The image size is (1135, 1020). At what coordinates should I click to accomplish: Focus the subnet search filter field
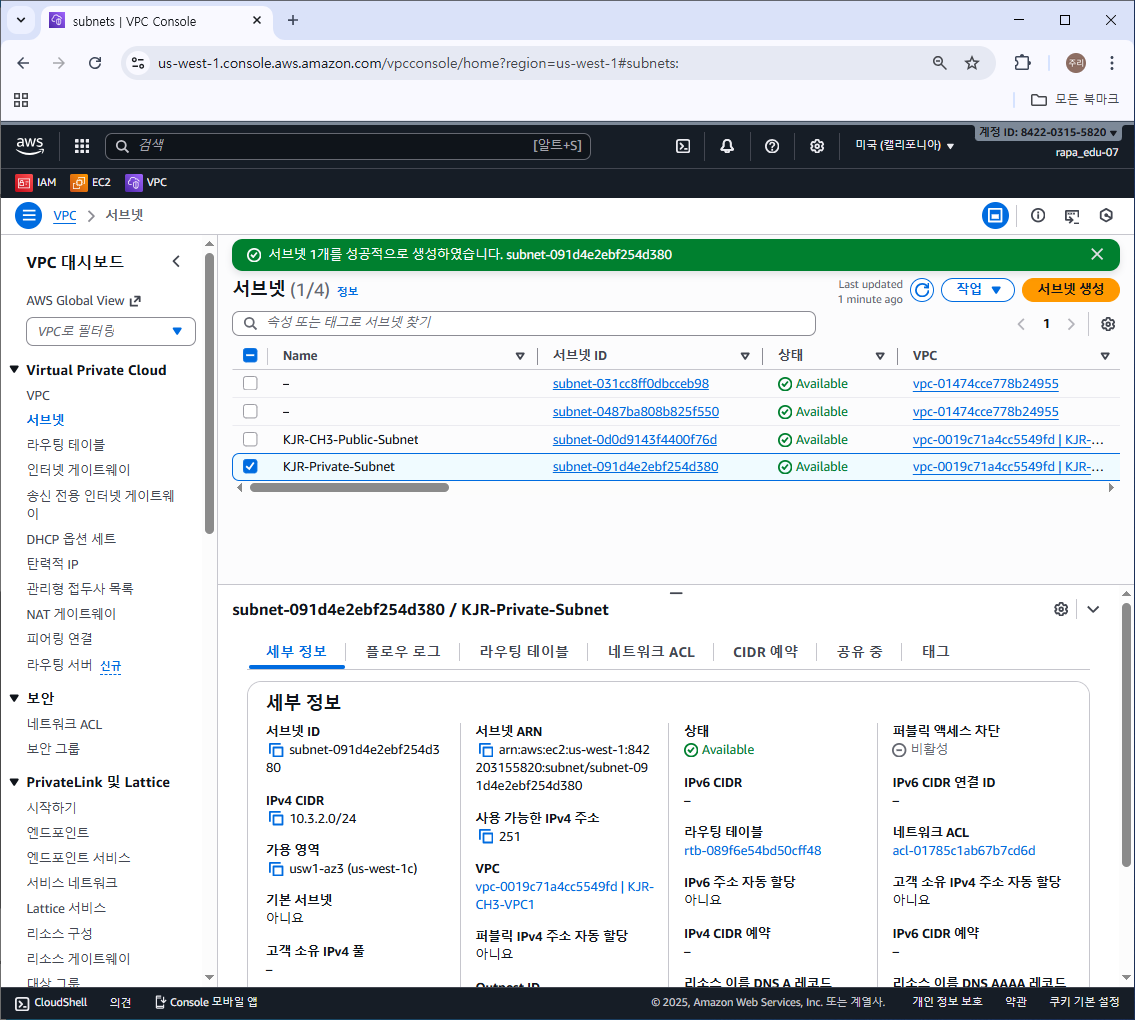523,323
